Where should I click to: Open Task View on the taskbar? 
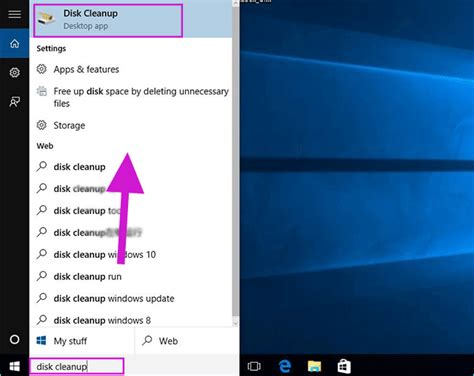coord(254,366)
